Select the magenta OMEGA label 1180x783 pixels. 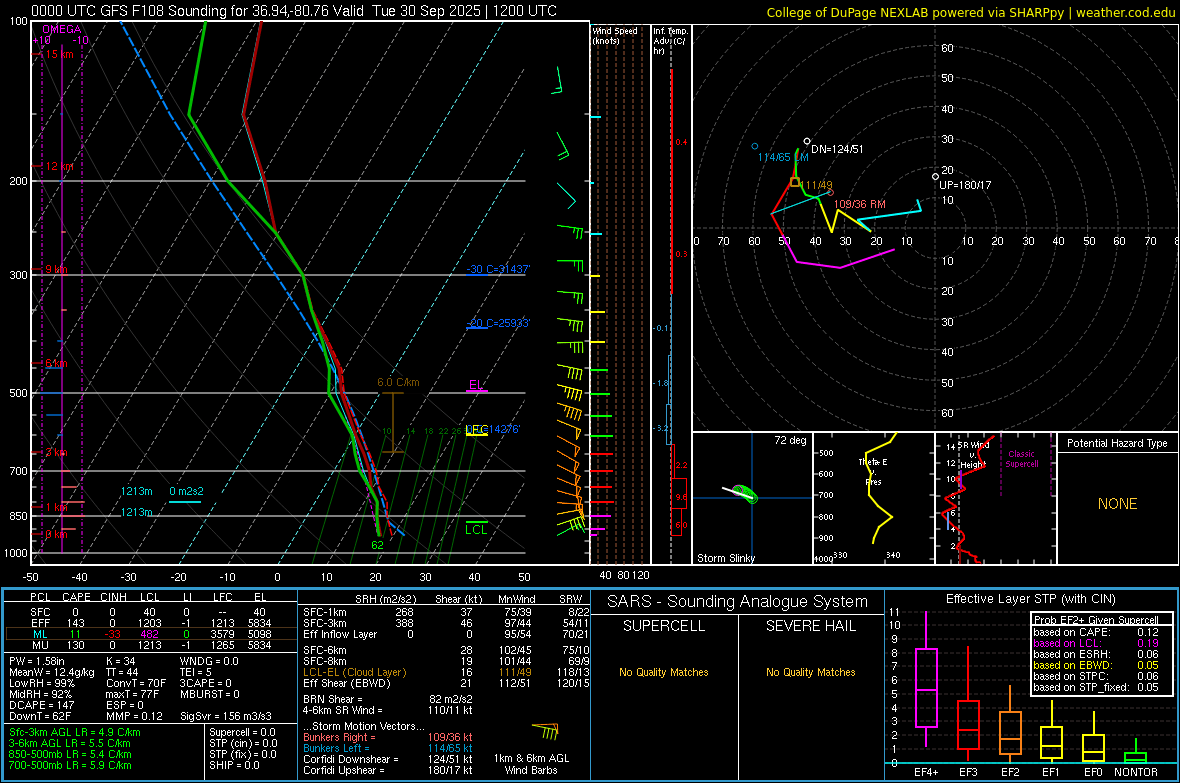coord(62,29)
